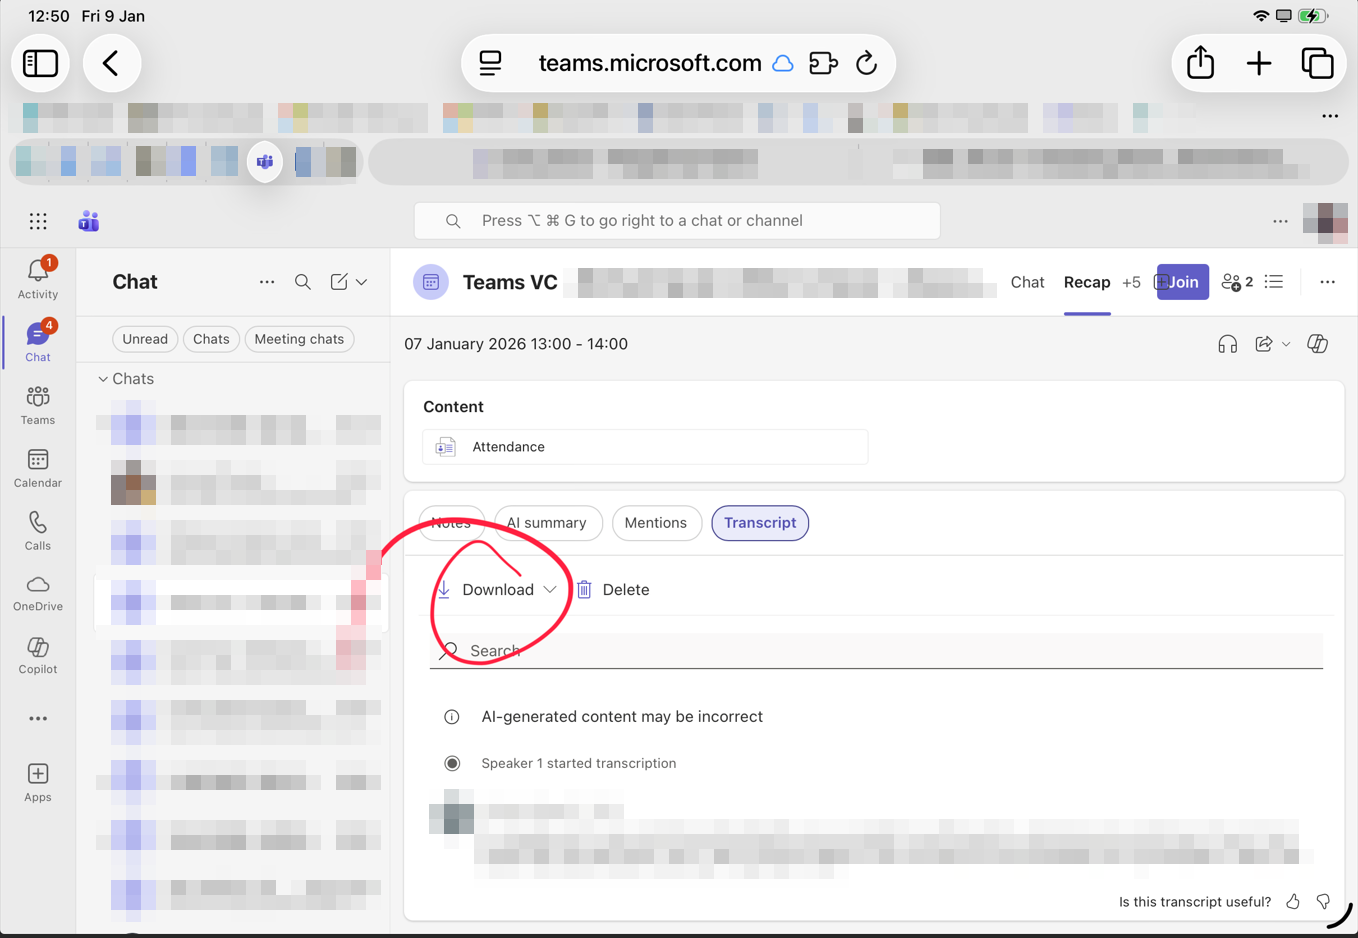Expand the new chat options chevron
Image resolution: width=1358 pixels, height=938 pixels.
tap(362, 282)
